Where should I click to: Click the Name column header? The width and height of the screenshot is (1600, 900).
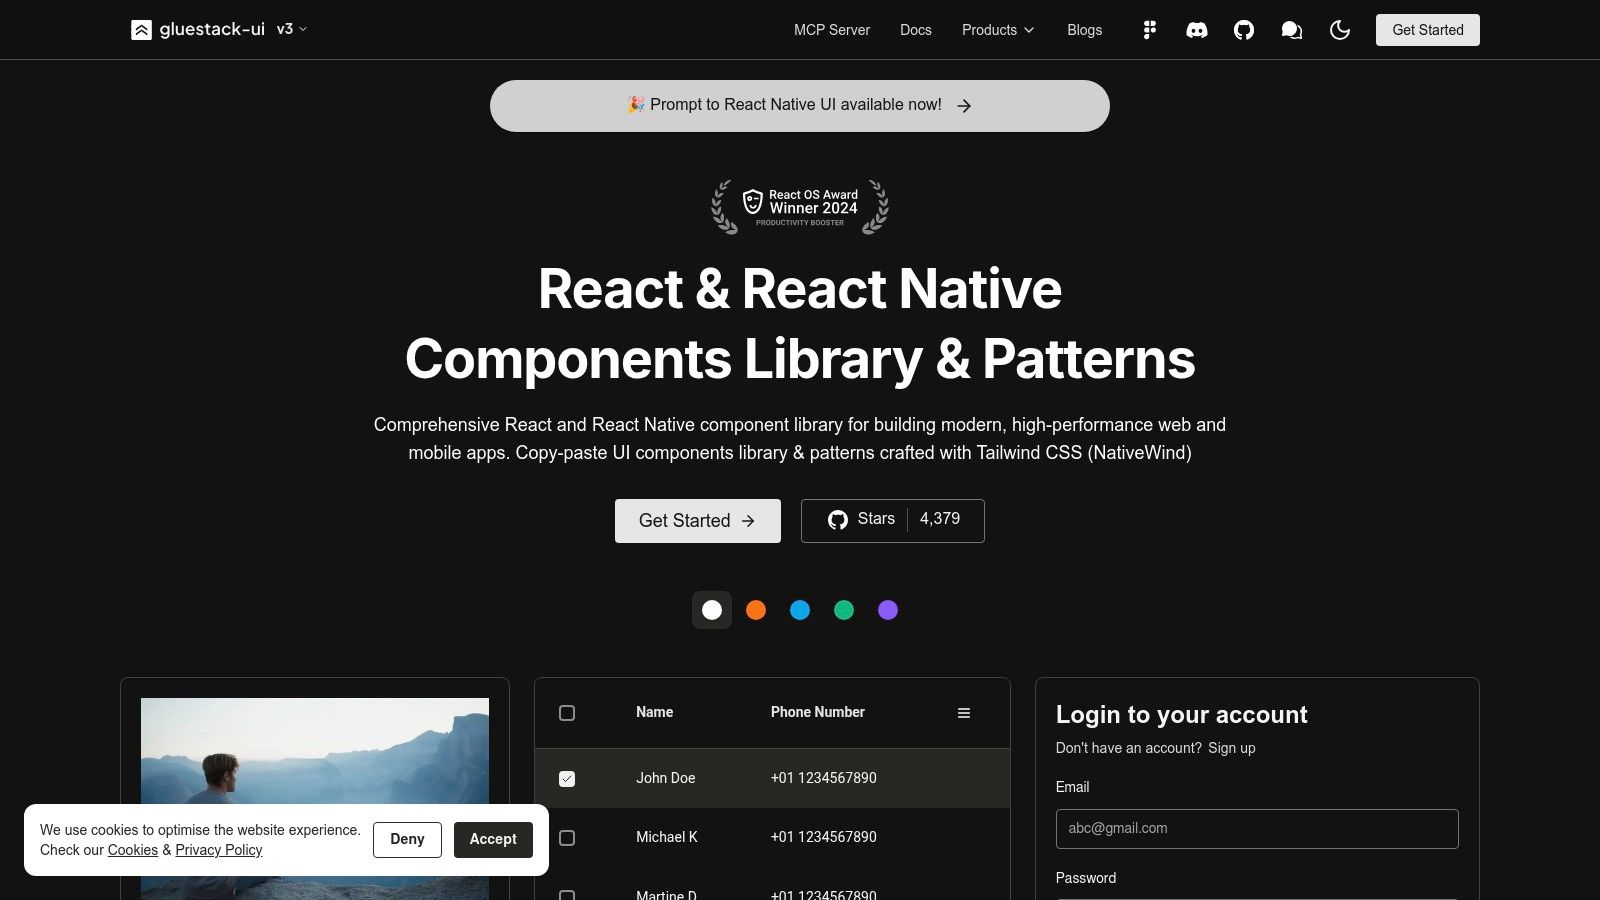tap(655, 712)
